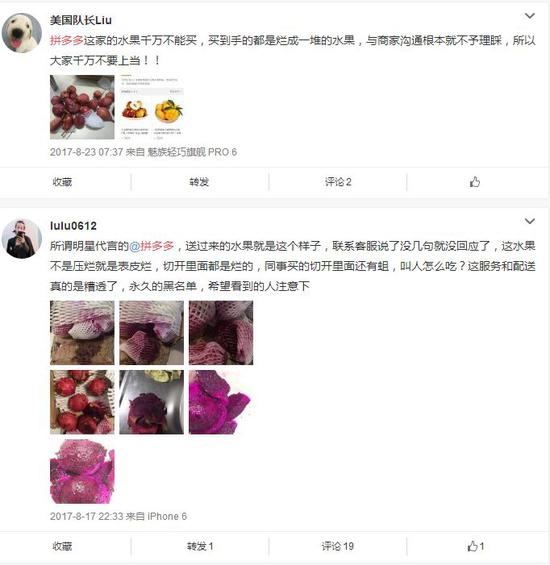
Task: Click the red 拼多多 tag in first post
Action: point(67,40)
